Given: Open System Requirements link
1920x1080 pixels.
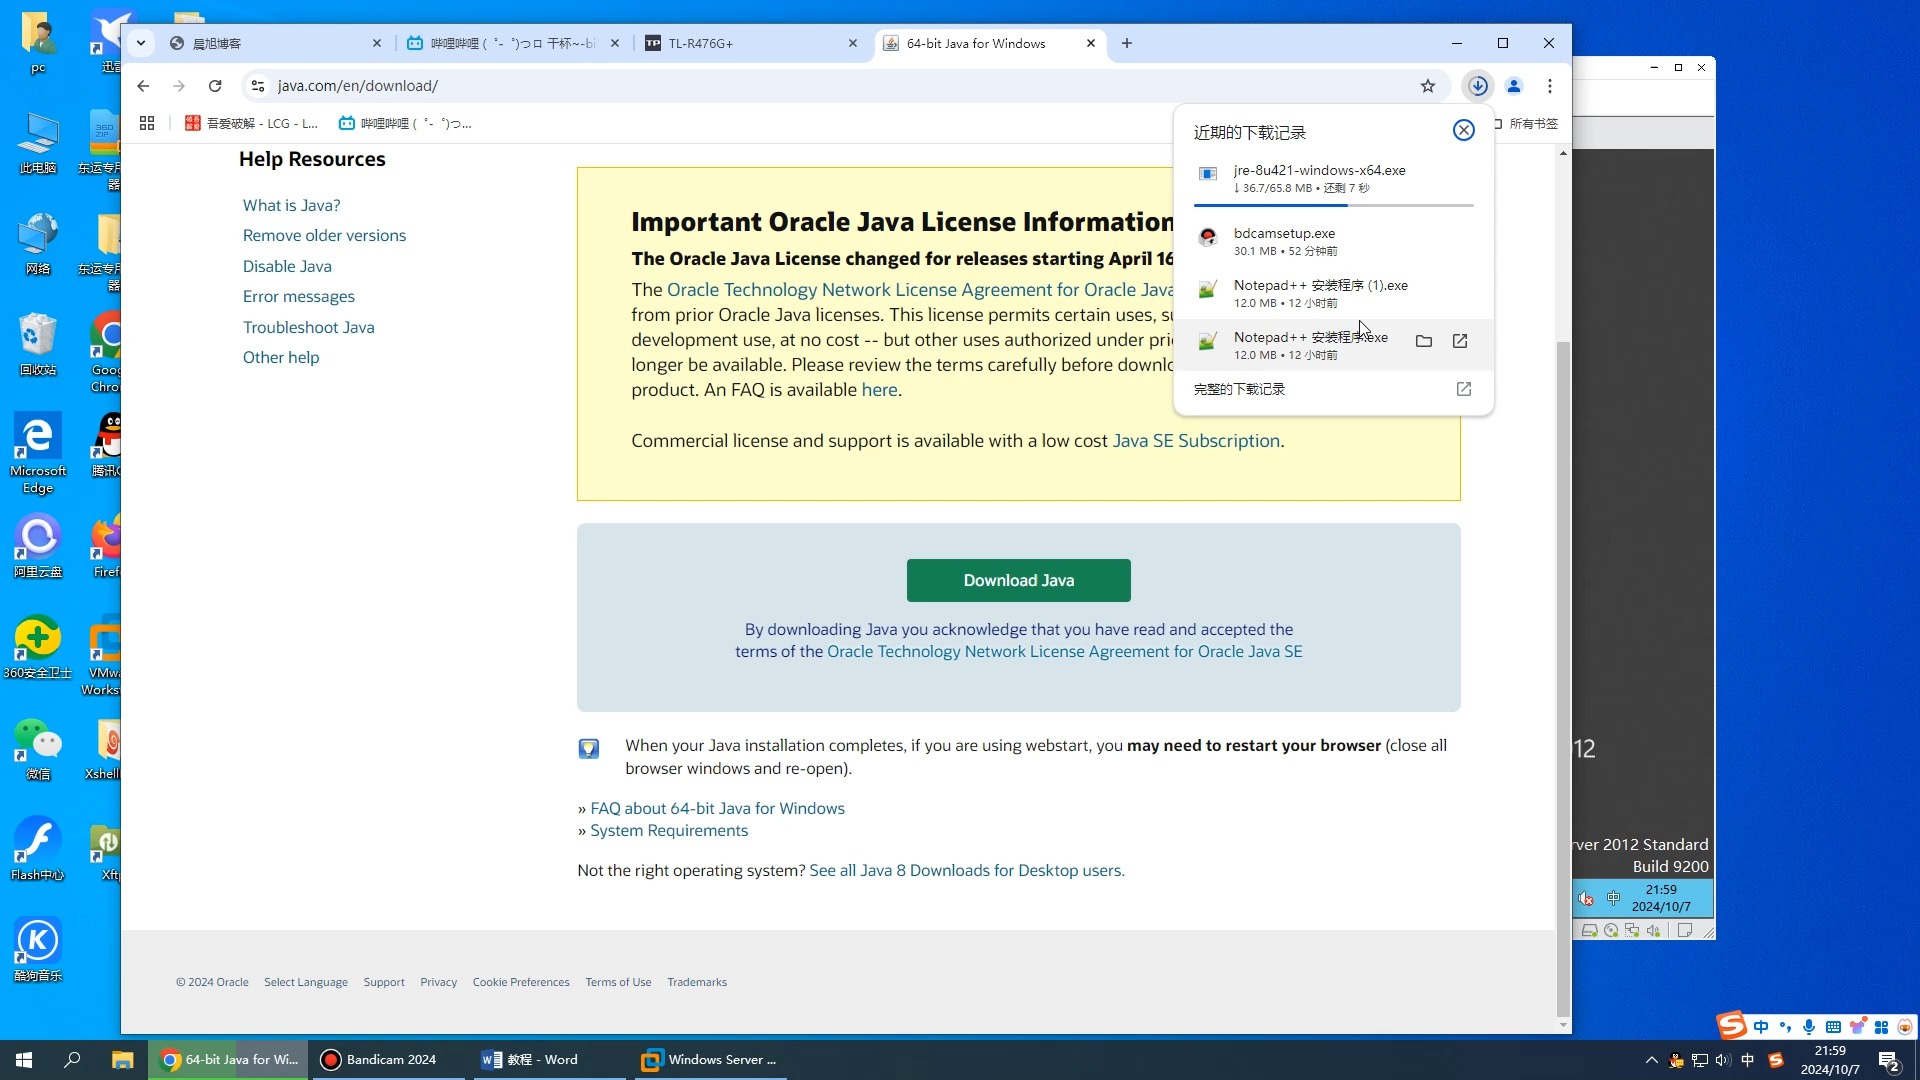Looking at the screenshot, I should (669, 830).
